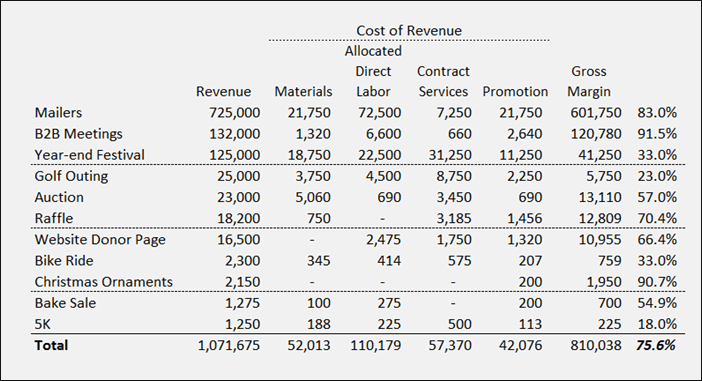Click the Golf Outing row label
The image size is (702, 381).
coord(71,176)
